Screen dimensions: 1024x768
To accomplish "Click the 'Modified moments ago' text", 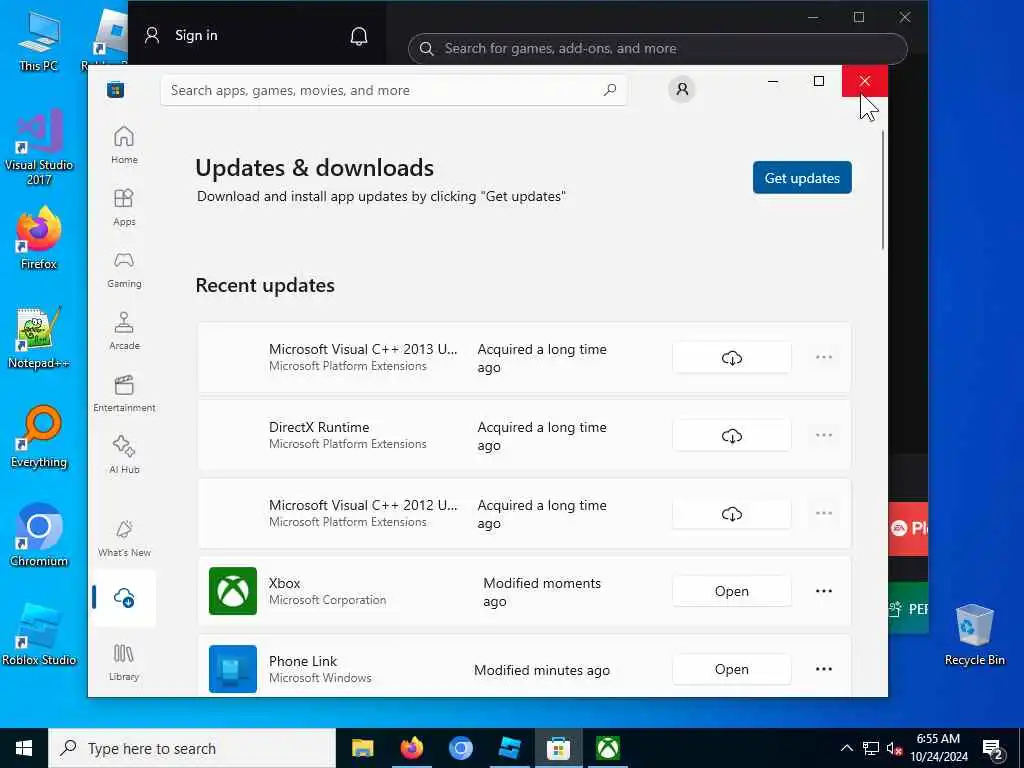I will (541, 592).
